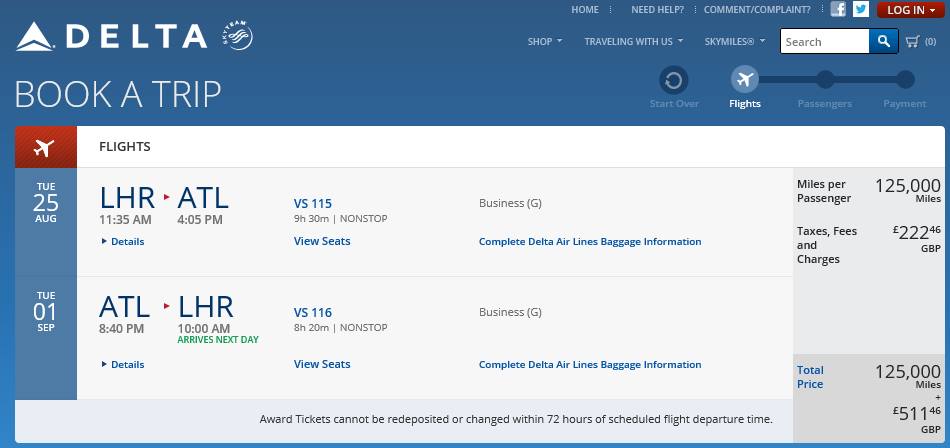Click the red airplane Flights header icon

(x=45, y=147)
